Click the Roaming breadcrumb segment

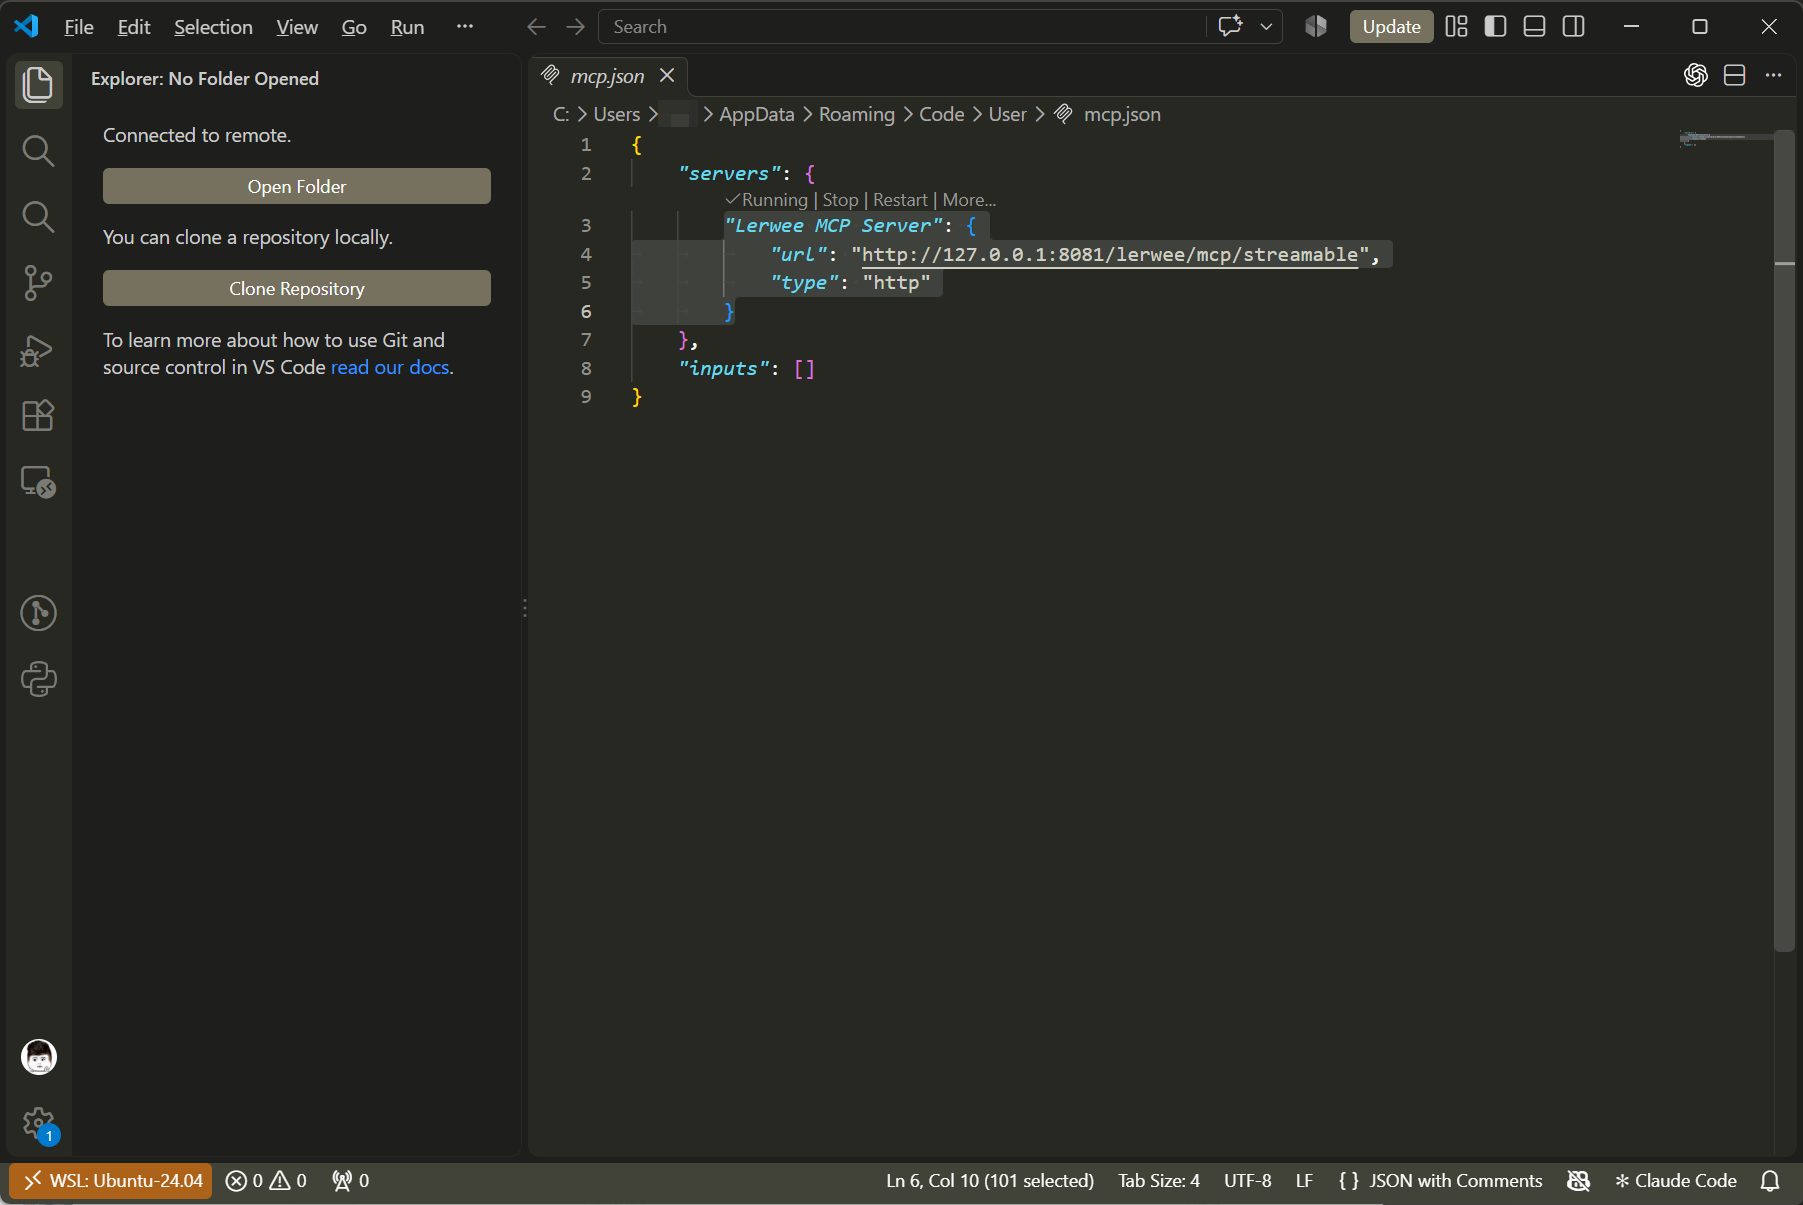[857, 114]
